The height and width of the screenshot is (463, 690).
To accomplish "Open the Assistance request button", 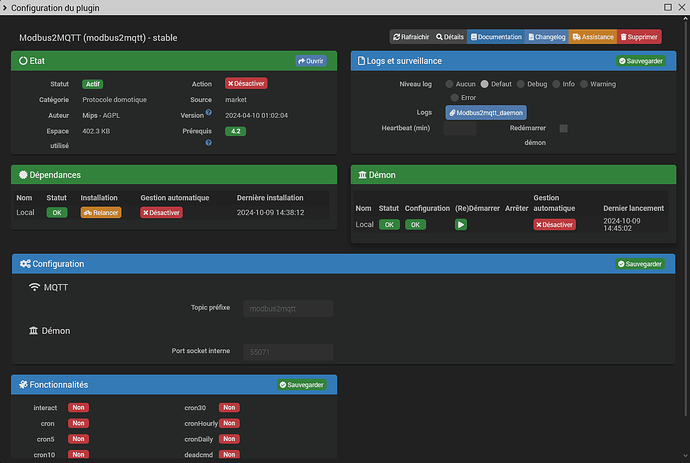I will point(593,37).
